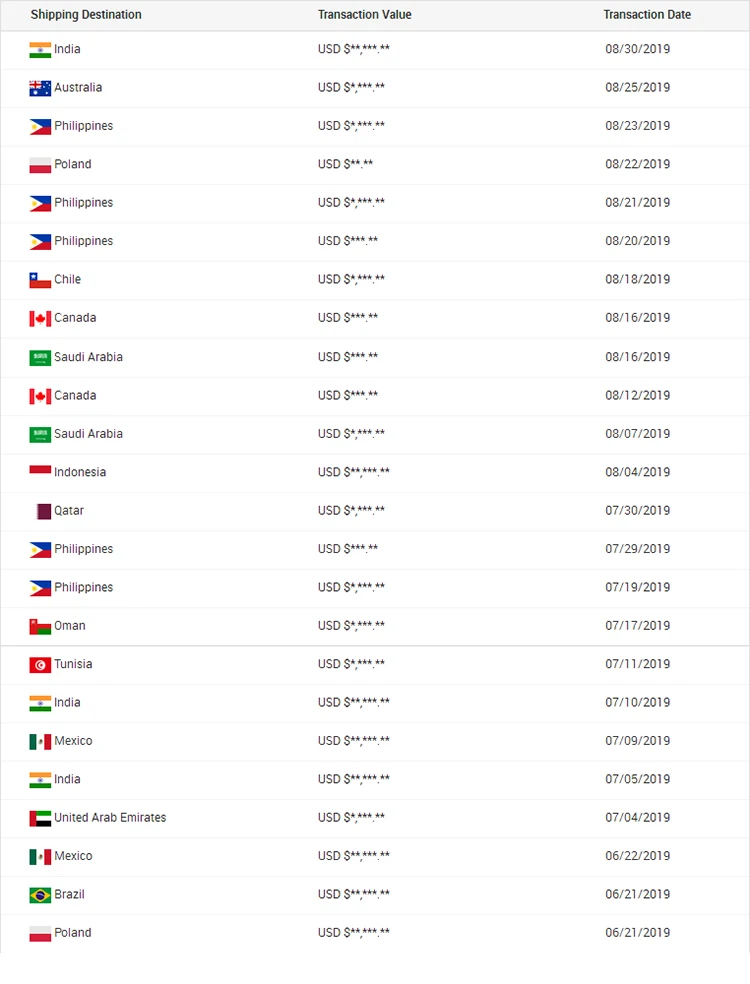Image resolution: width=750 pixels, height=984 pixels.
Task: Click the Oman flag icon
Action: [40, 626]
